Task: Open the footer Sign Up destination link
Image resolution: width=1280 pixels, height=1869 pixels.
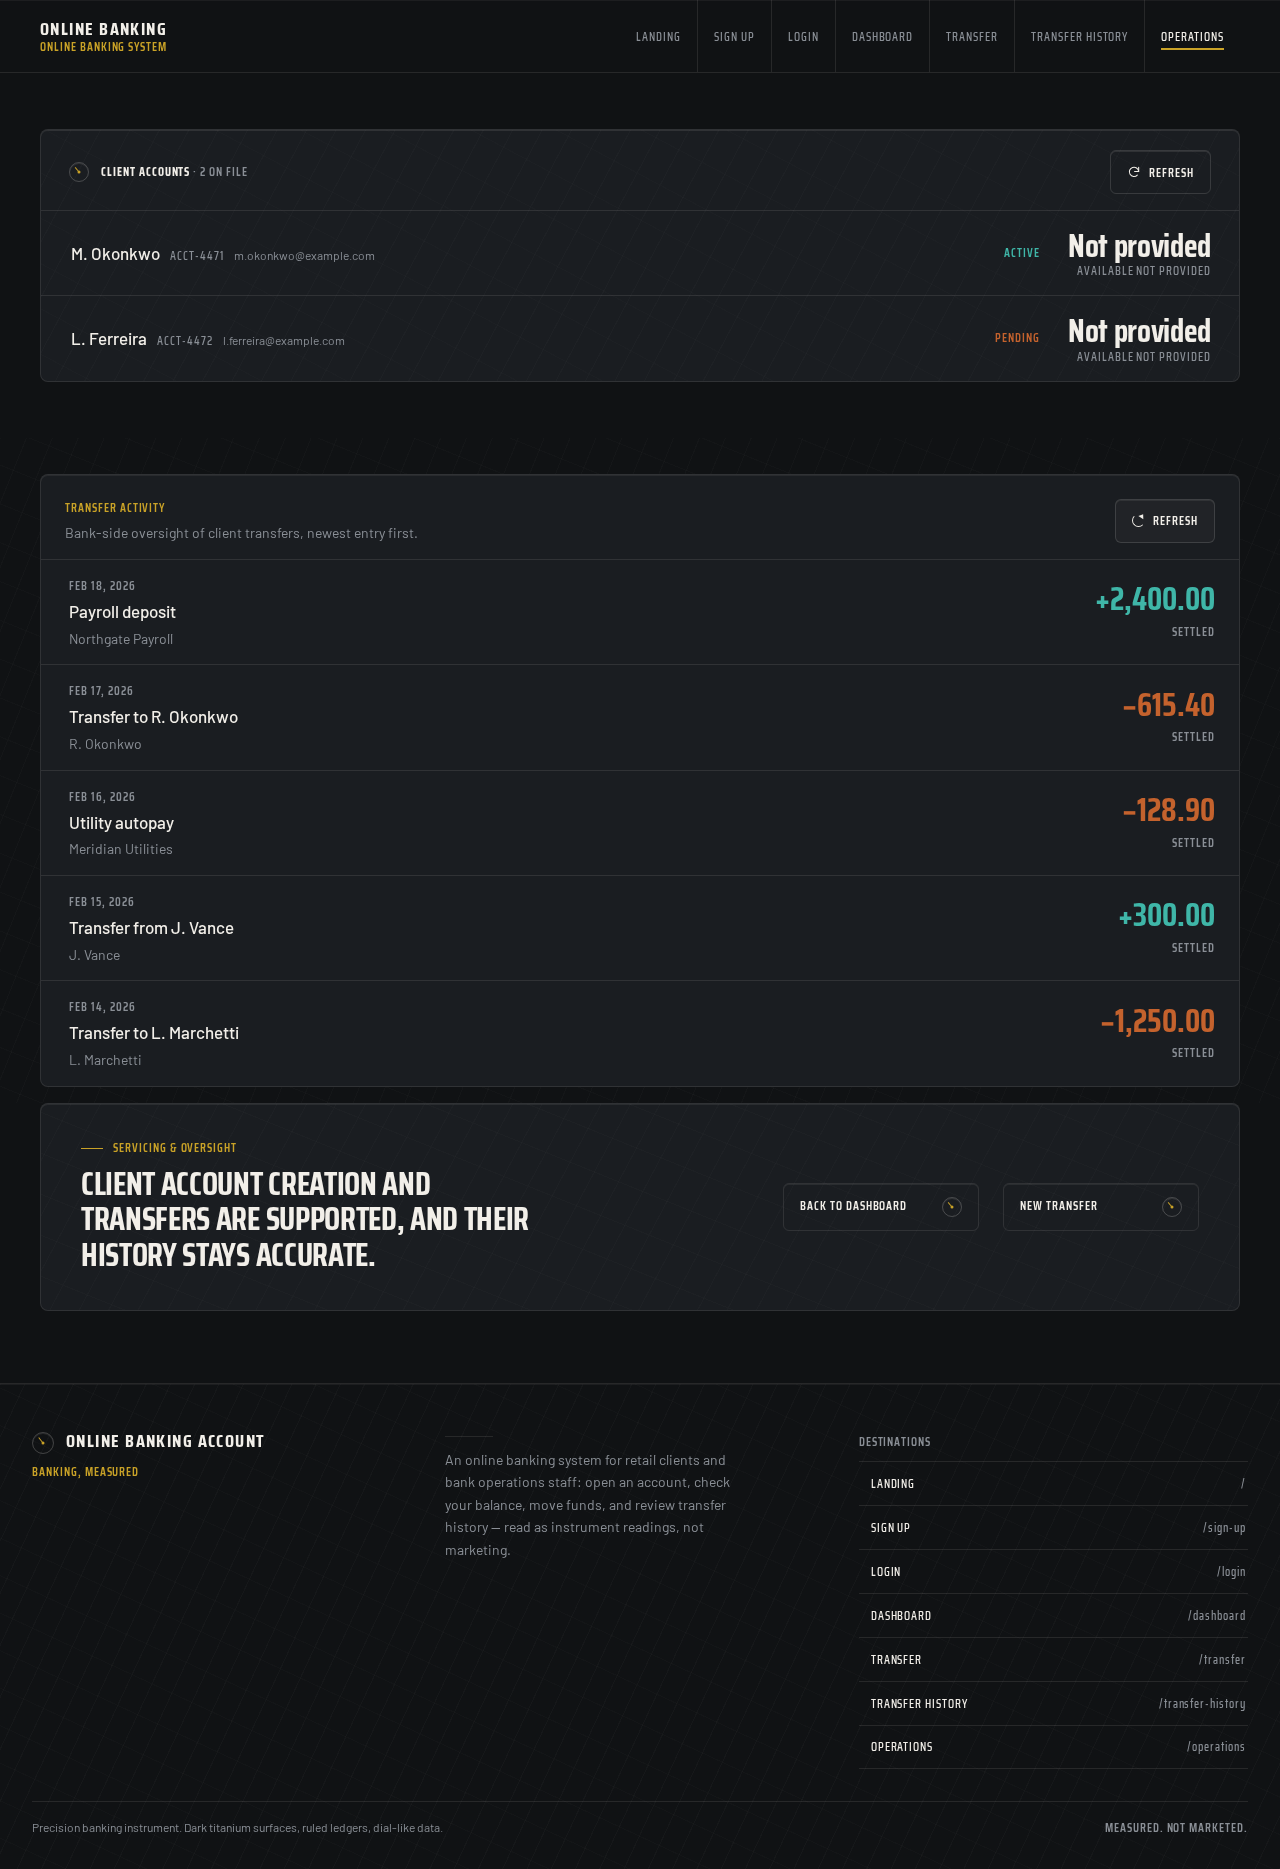Action: [1053, 1528]
